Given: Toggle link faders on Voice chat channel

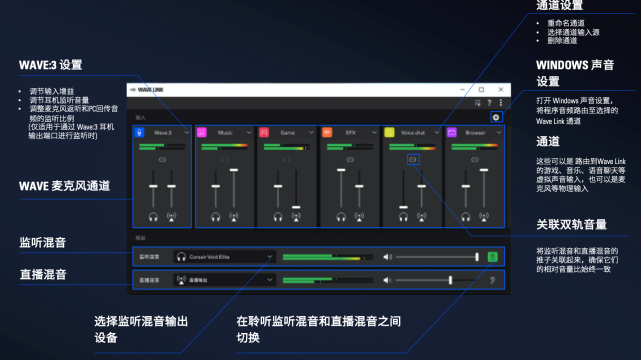Looking at the screenshot, I should 413,160.
